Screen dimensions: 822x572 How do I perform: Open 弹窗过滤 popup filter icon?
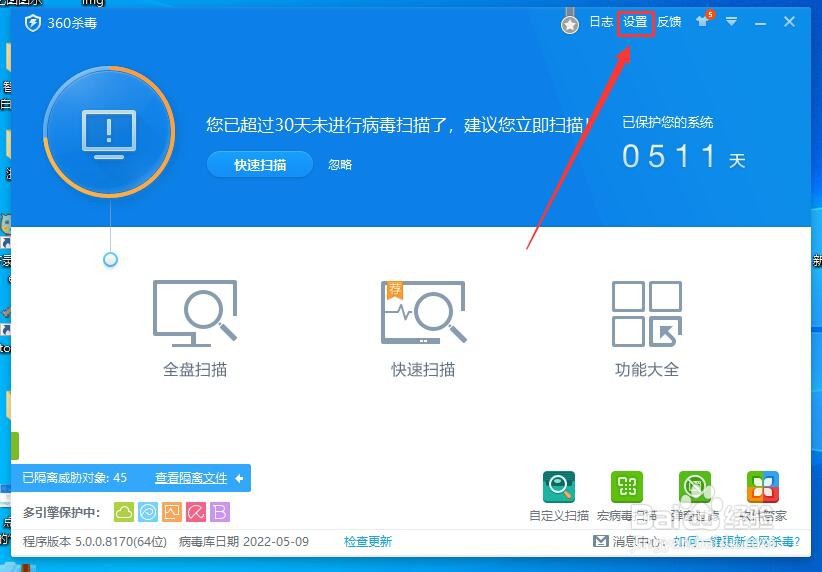[695, 487]
